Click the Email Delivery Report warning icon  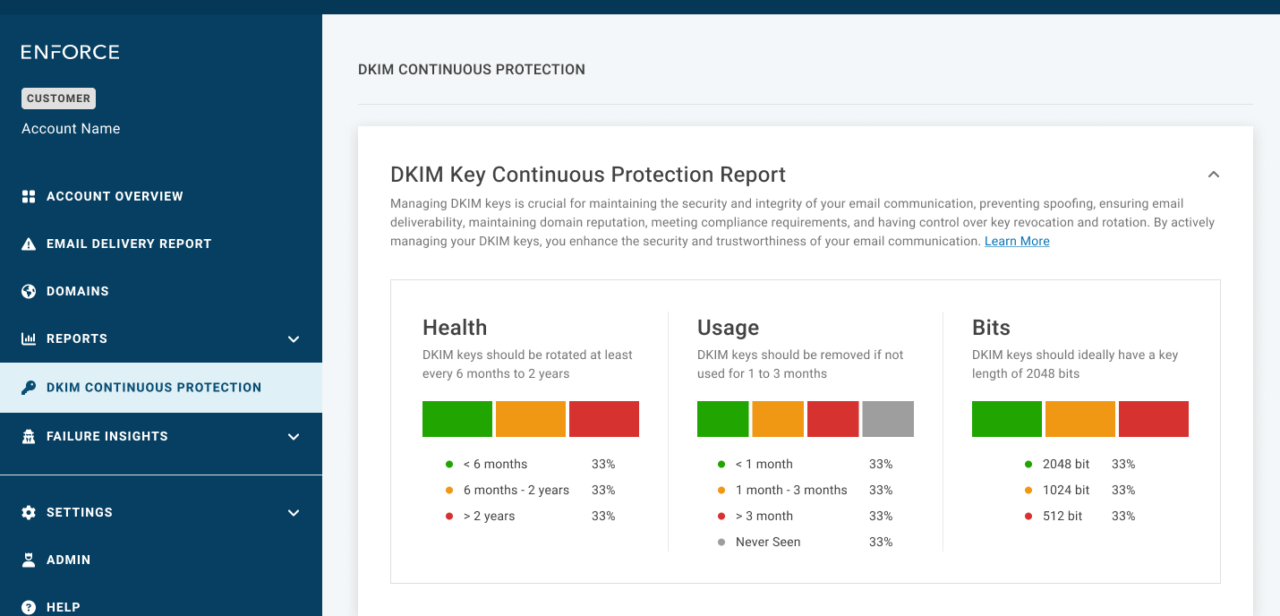point(30,243)
